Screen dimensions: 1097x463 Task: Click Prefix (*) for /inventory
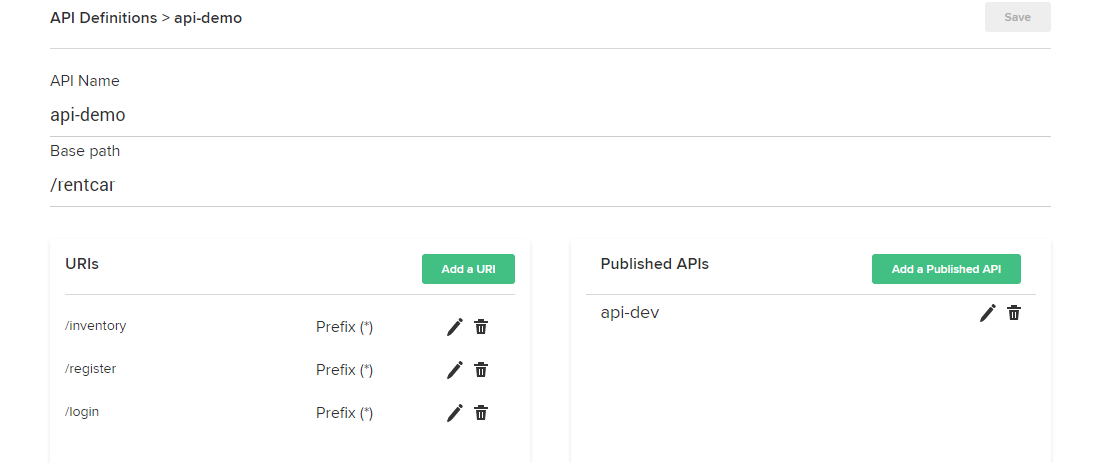coord(344,327)
